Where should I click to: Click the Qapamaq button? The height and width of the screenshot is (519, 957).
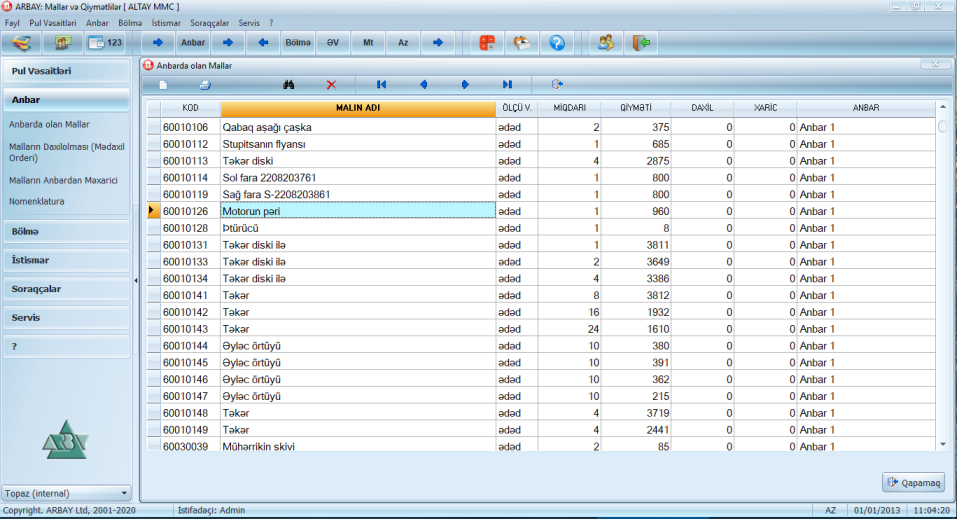913,482
